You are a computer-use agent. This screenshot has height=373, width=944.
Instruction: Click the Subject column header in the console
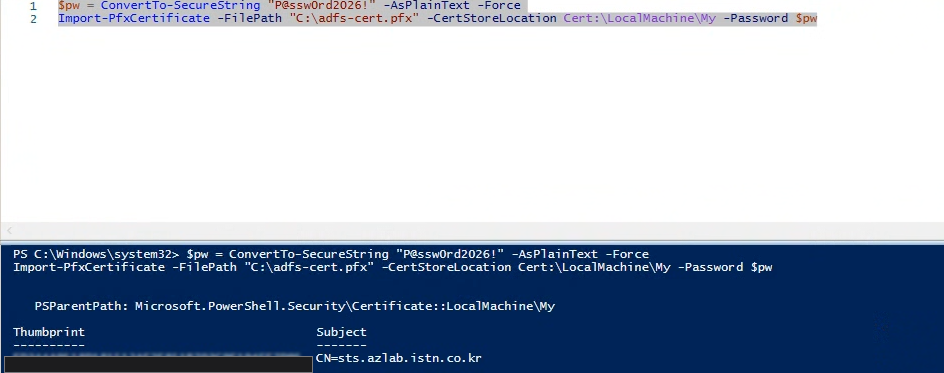tap(341, 332)
